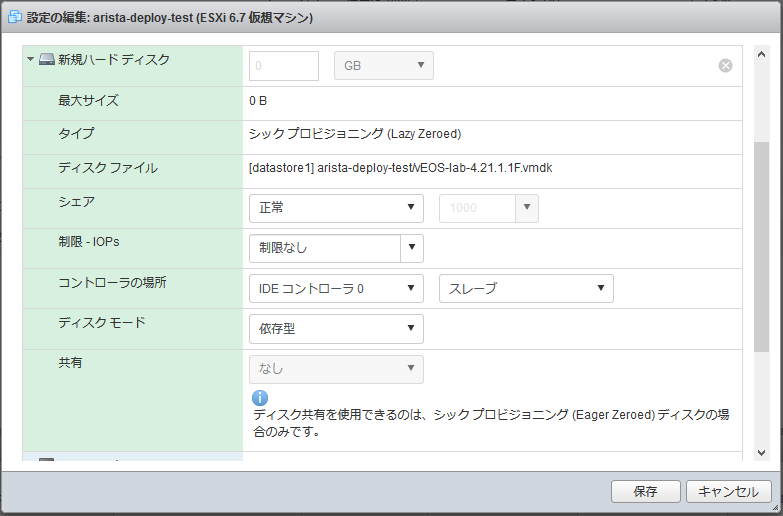Click the 制限なし IOPs text field
Viewport: 783px width, 516px height.
[325, 248]
